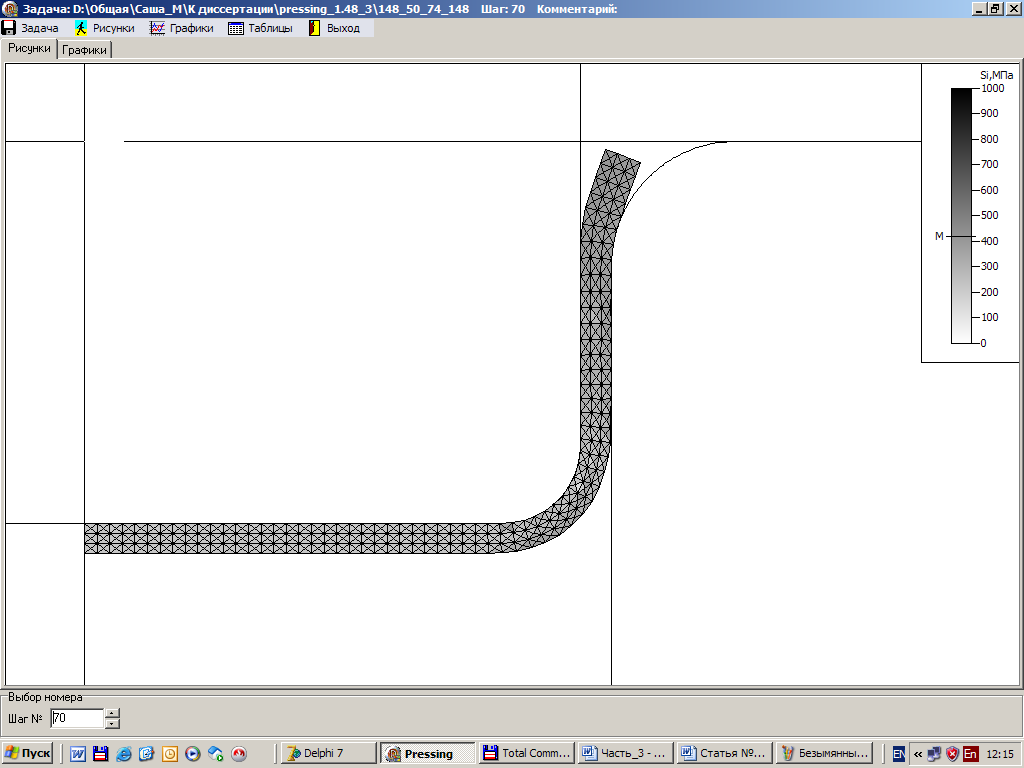Click the EN language indicator in taskbar

(899, 753)
